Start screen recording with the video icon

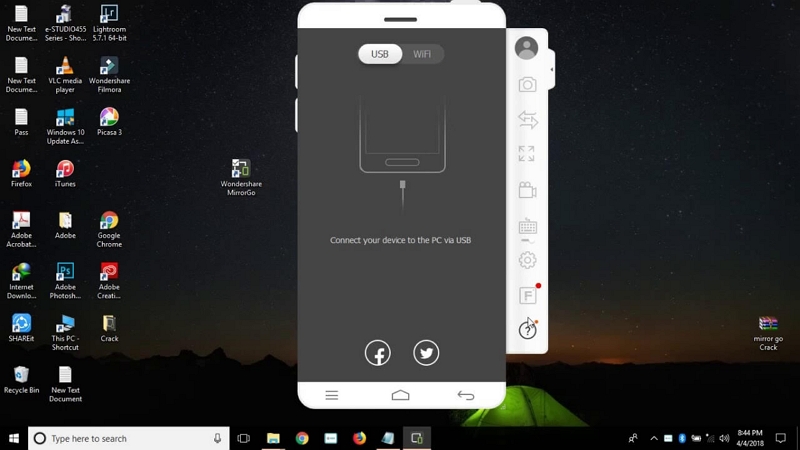[x=527, y=190]
